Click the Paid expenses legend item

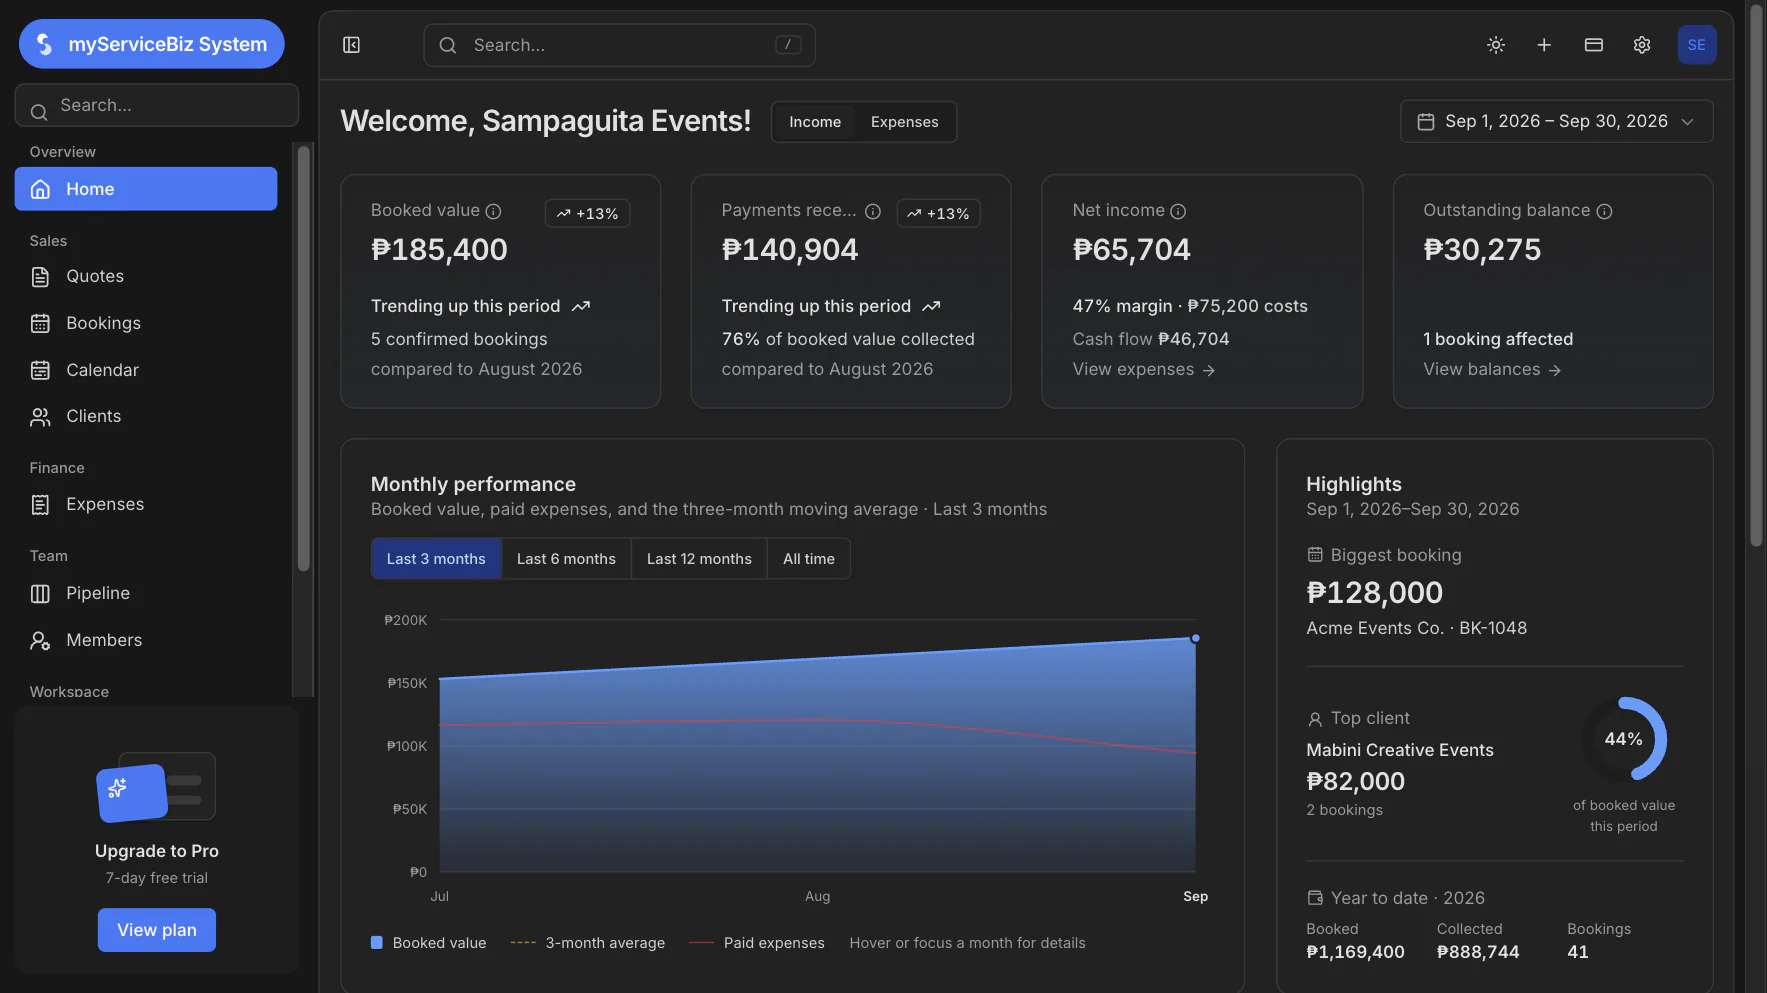757,943
